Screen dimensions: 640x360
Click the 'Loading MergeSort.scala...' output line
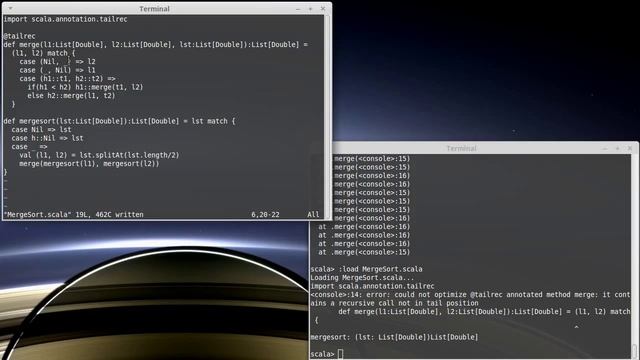click(x=362, y=278)
